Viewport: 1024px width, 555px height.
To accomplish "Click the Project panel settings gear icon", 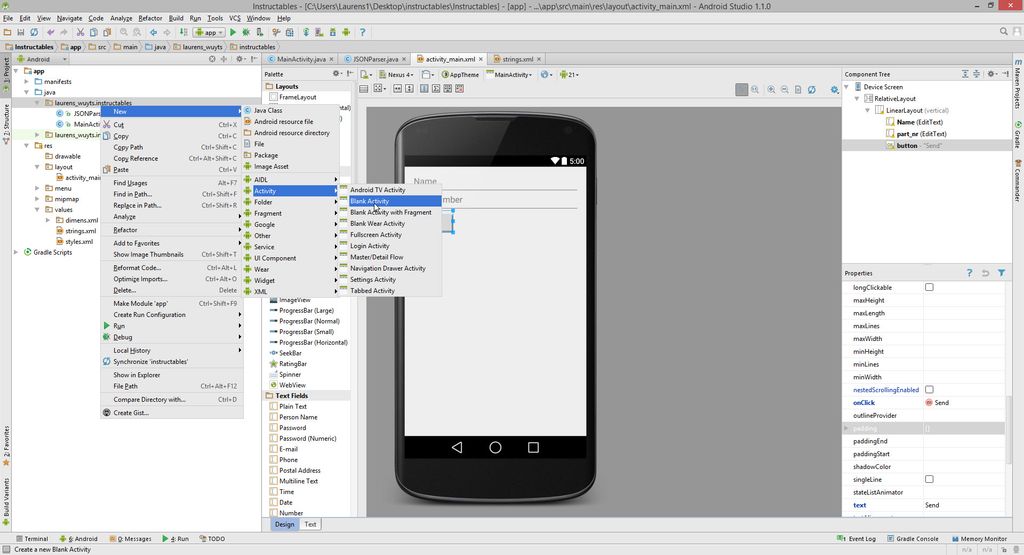I will point(239,59).
